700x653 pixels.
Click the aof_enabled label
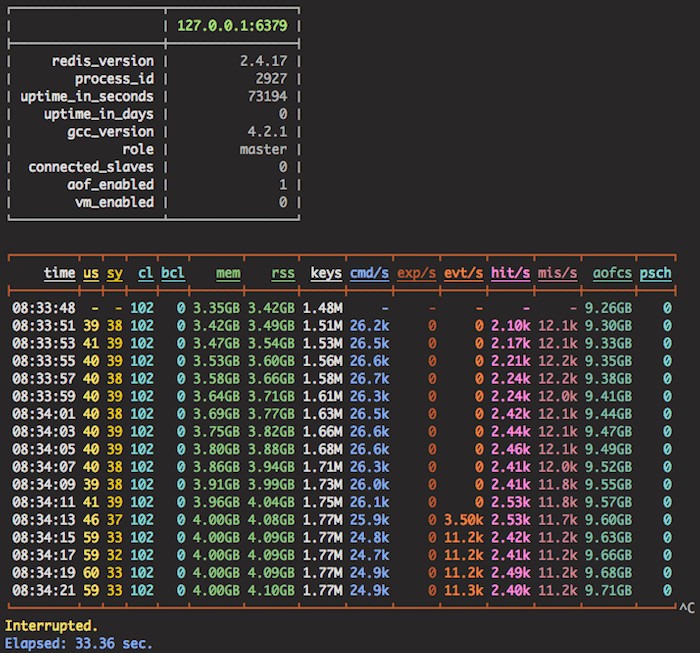[111, 185]
